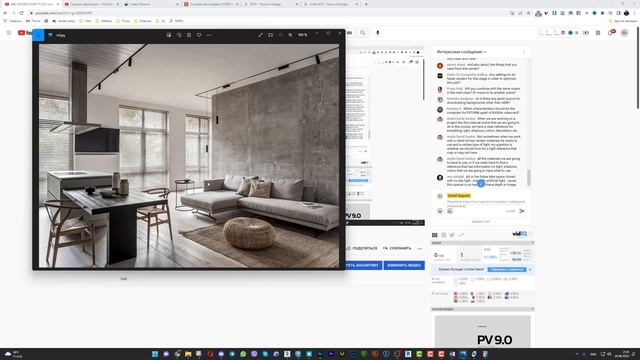Open the emoji picker in live chat

point(440,211)
